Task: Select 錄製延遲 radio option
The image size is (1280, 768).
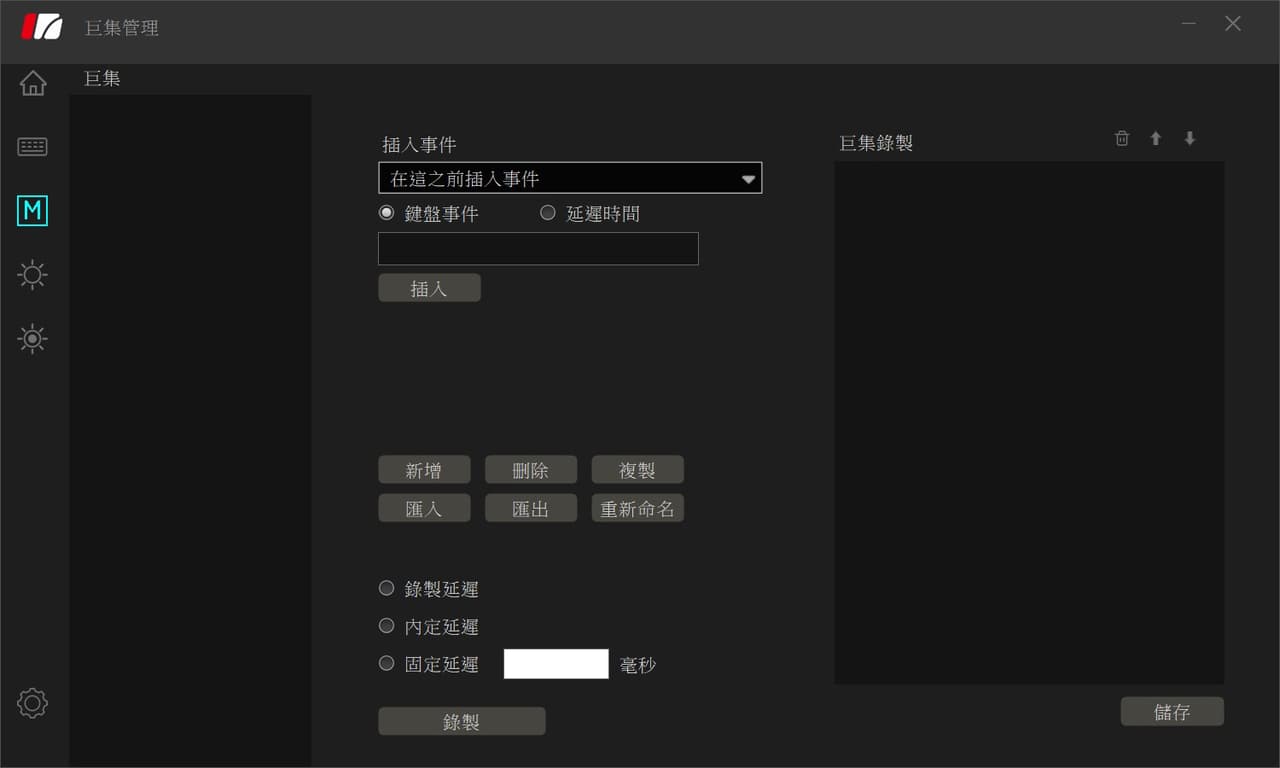Action: click(x=387, y=588)
